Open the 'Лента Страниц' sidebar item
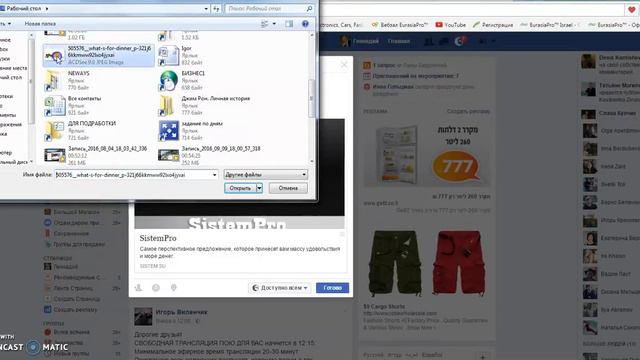640x360 pixels. pos(73,288)
